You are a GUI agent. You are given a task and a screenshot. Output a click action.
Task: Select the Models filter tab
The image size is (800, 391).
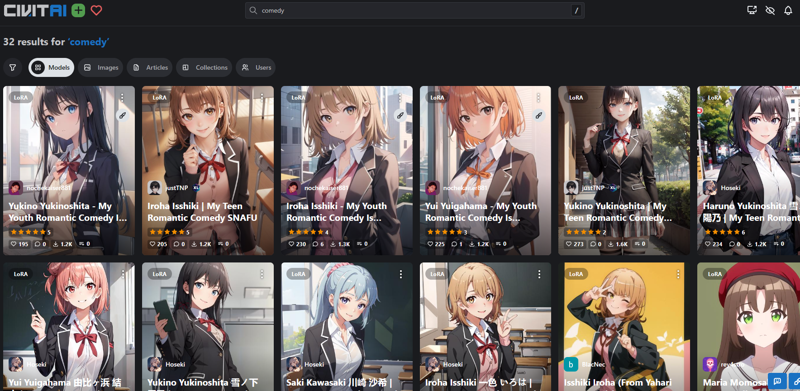(x=52, y=67)
